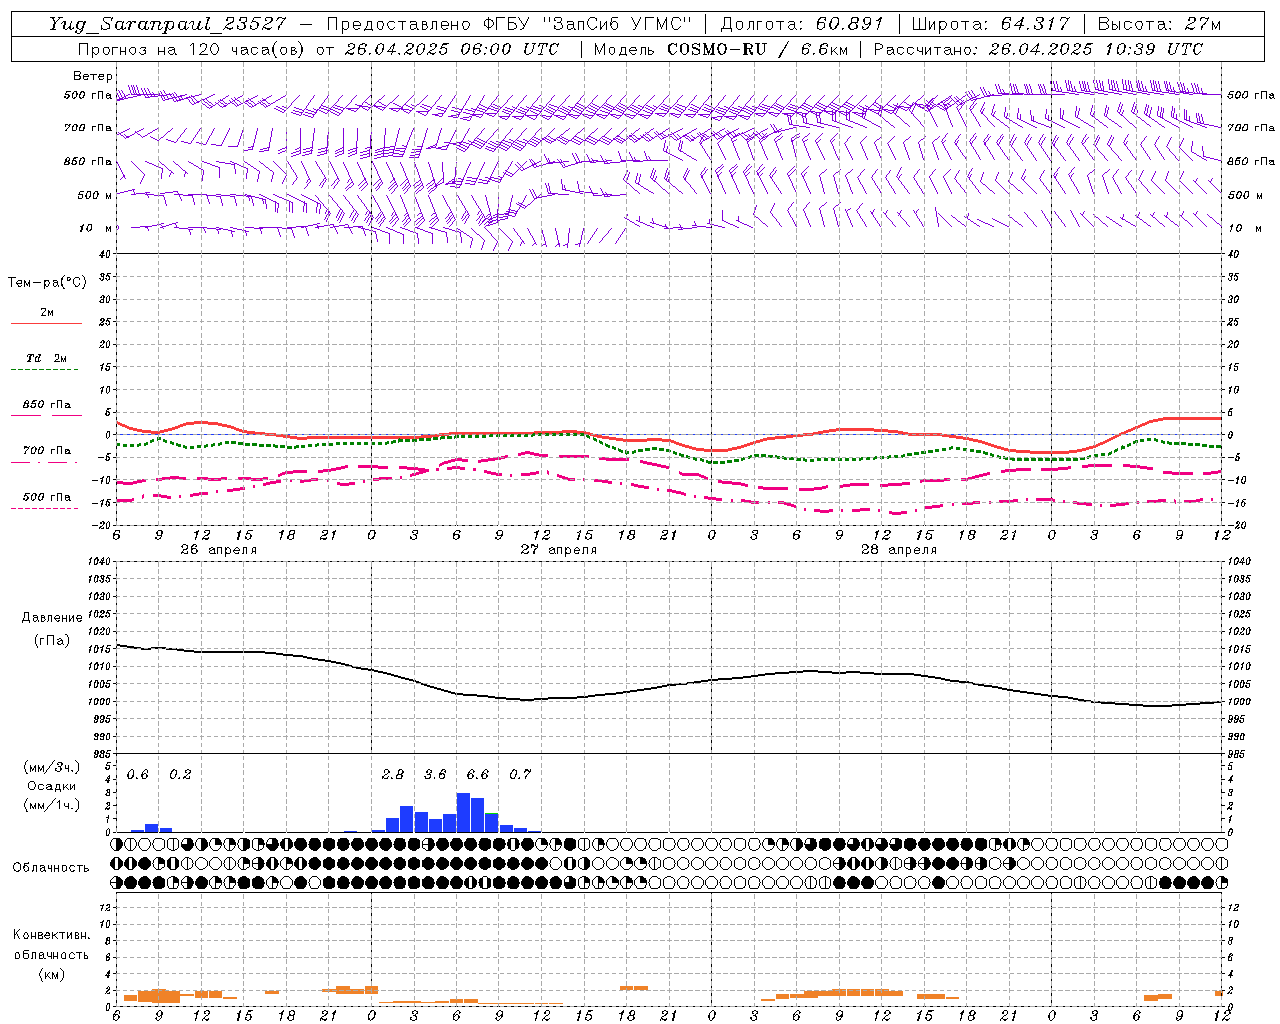The width and height of the screenshot is (1280, 1024).
Task: Click the 'Рассчитано: 26.04.2025 10:39 UTC' text
Action: [1038, 49]
